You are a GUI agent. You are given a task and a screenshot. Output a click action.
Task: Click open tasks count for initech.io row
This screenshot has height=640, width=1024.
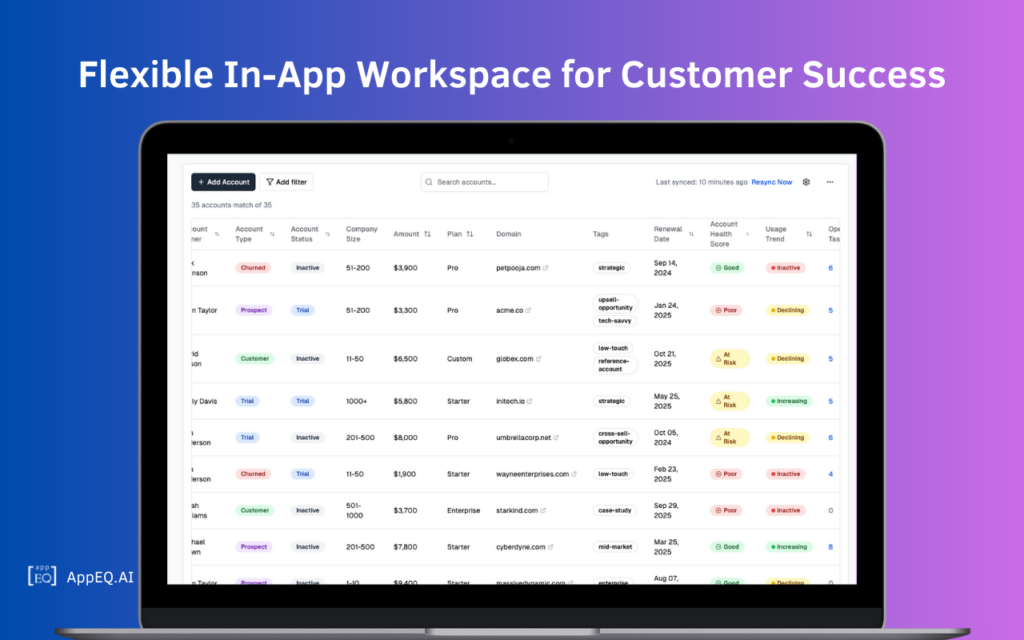pyautogui.click(x=831, y=401)
